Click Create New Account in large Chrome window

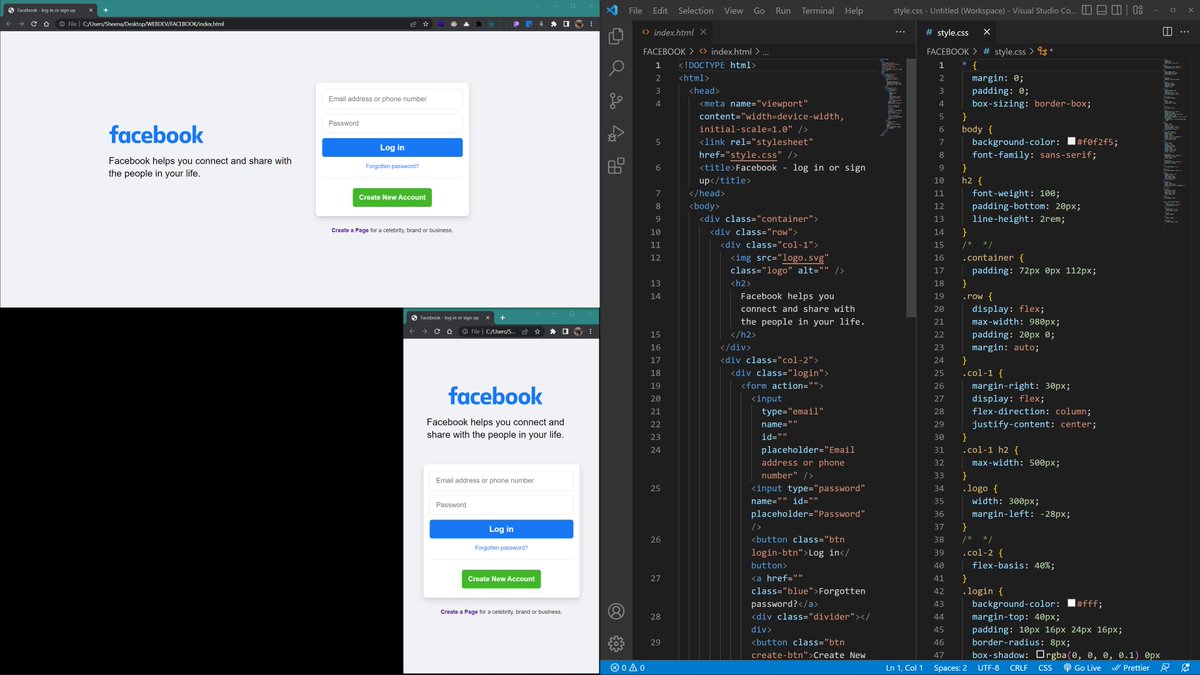click(392, 197)
